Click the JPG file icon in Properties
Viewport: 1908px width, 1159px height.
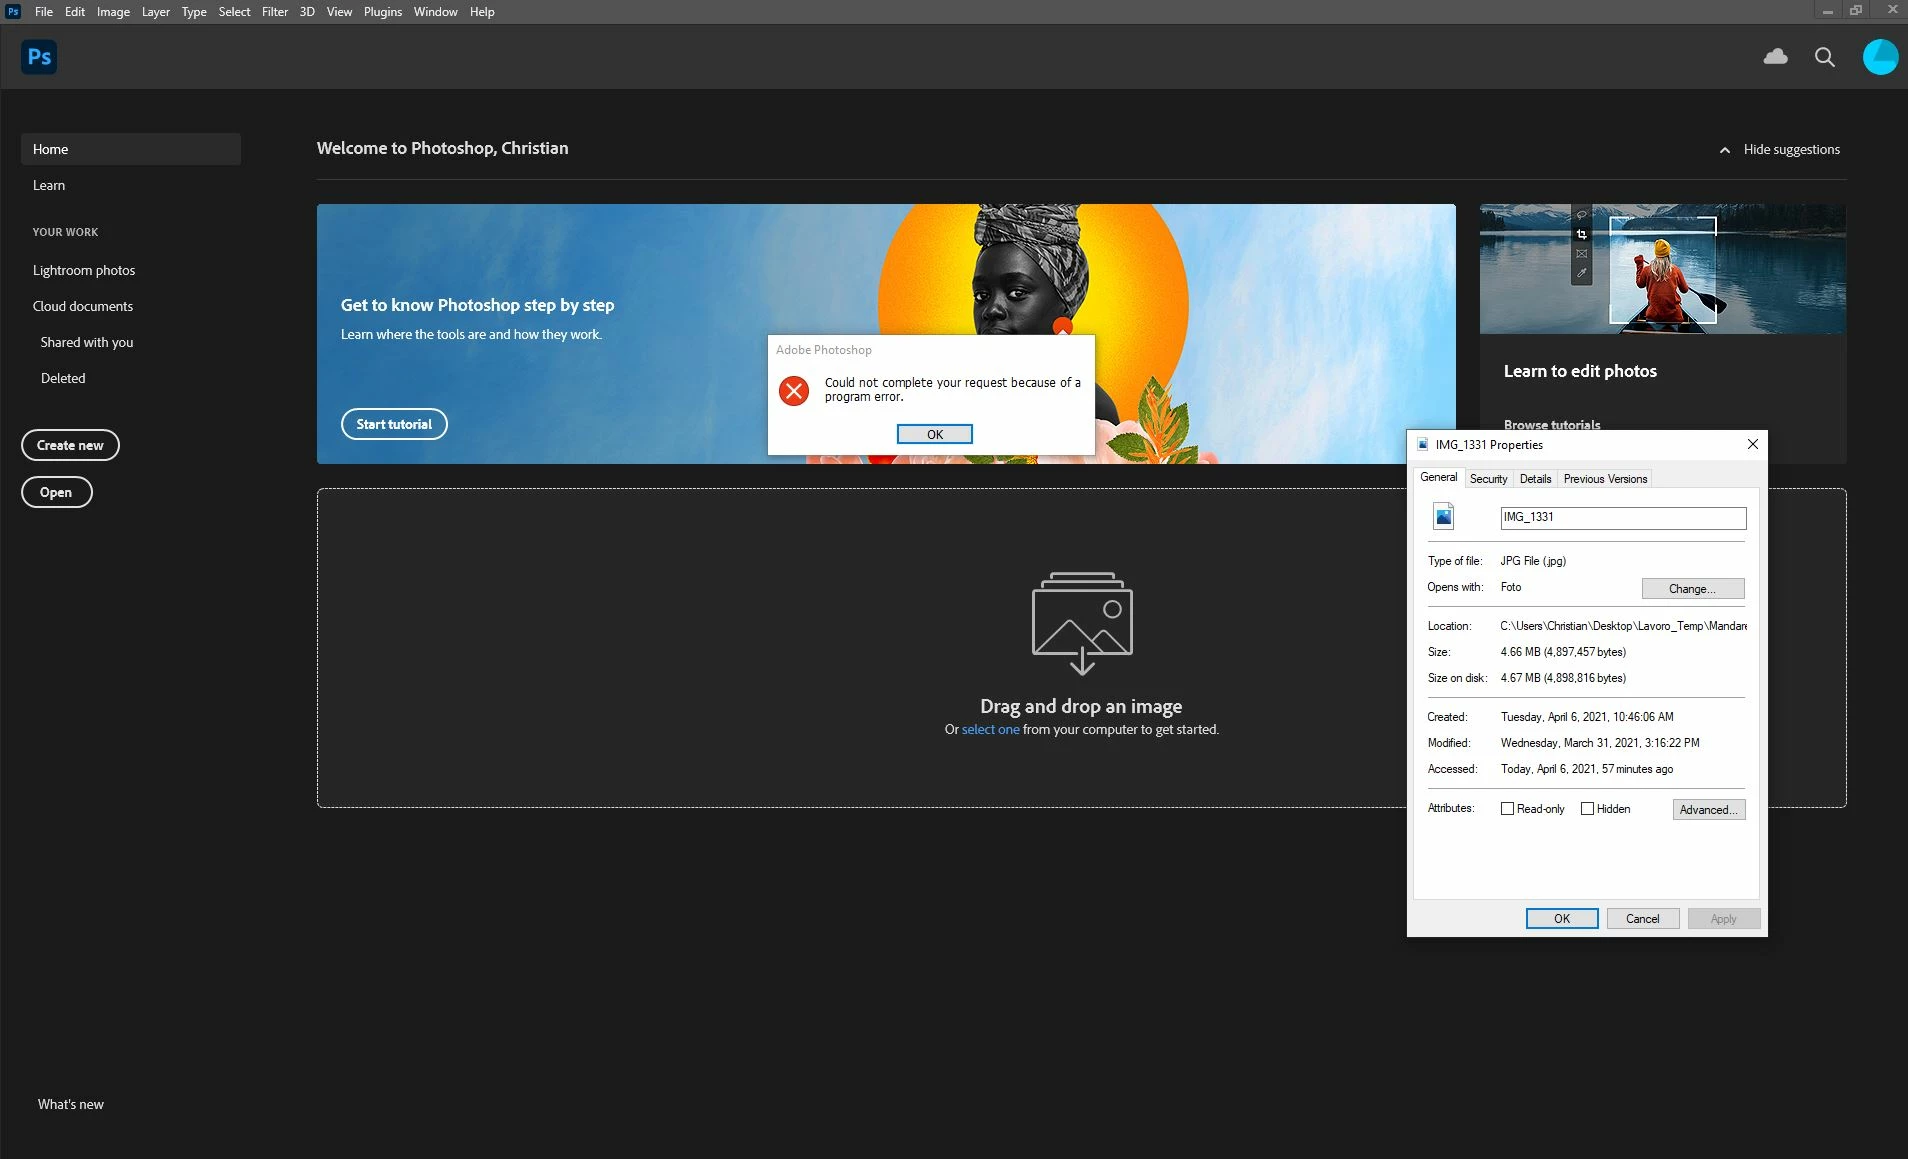click(x=1443, y=516)
